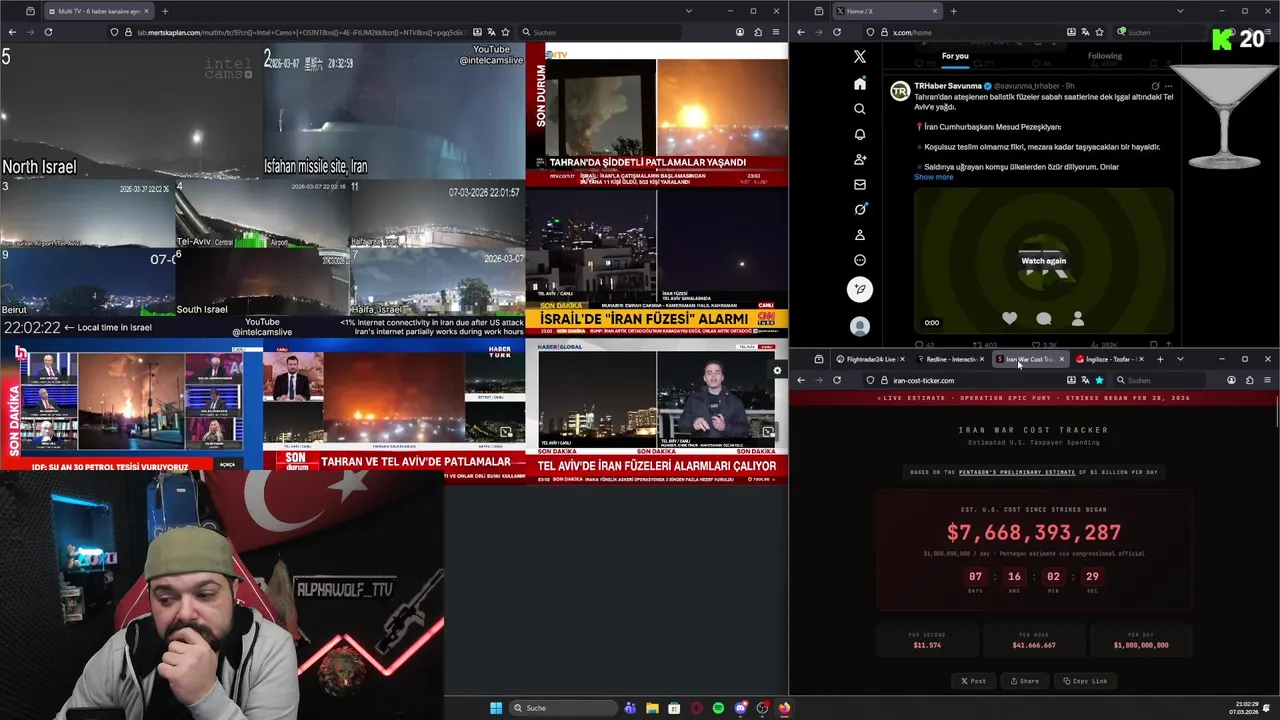The width and height of the screenshot is (1280, 720).
Task: Open new tab in Iran cost tracker window
Action: tap(1160, 359)
